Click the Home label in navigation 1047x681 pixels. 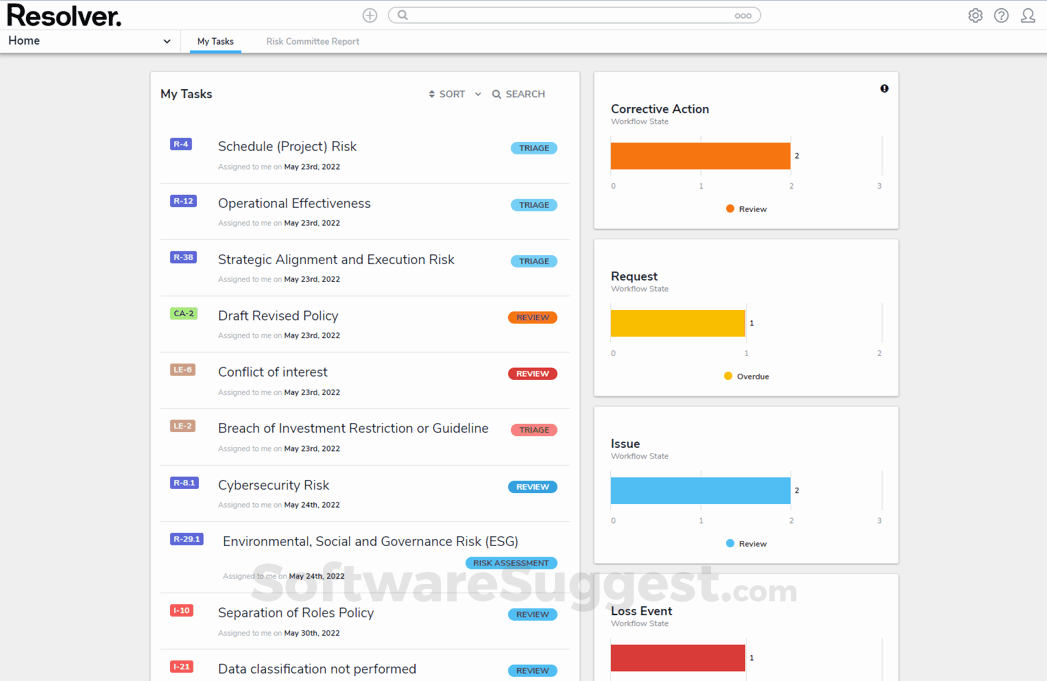coord(24,41)
